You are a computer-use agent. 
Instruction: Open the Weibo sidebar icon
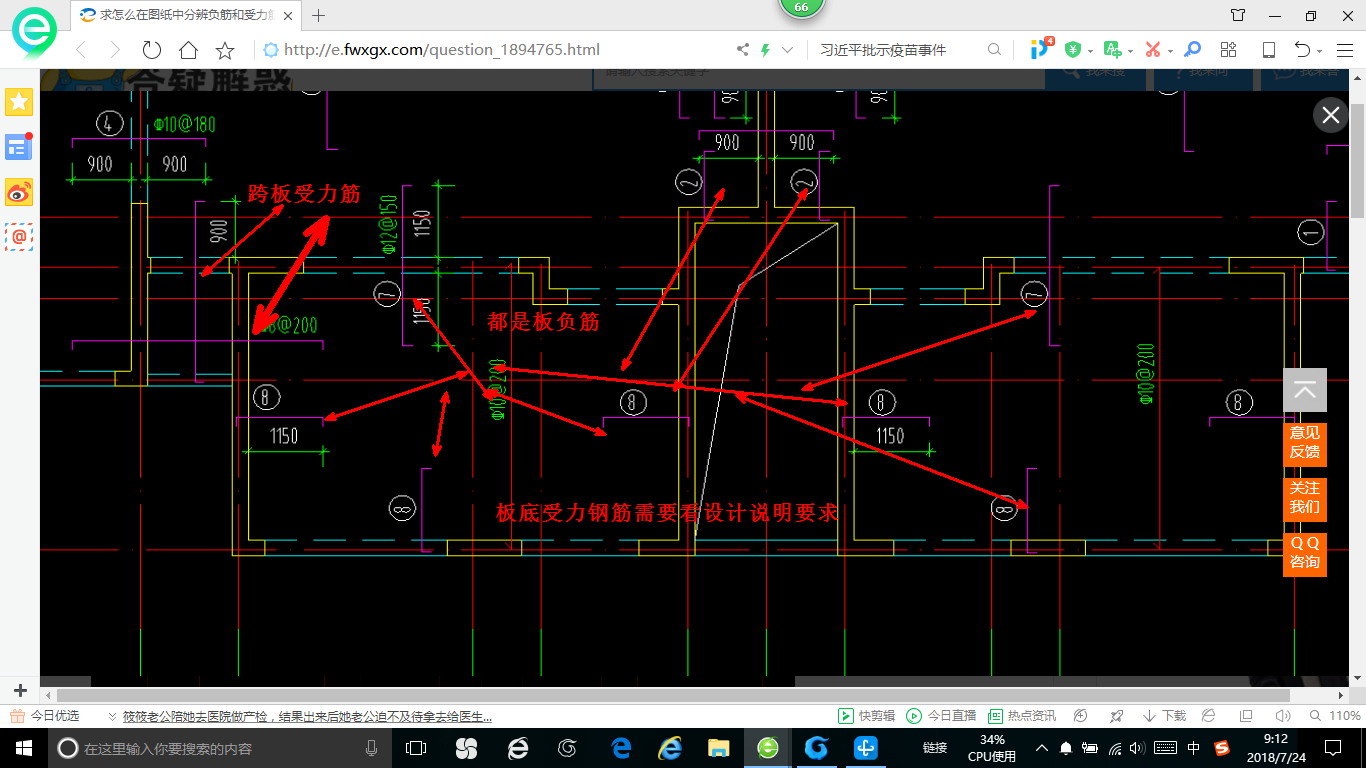19,192
